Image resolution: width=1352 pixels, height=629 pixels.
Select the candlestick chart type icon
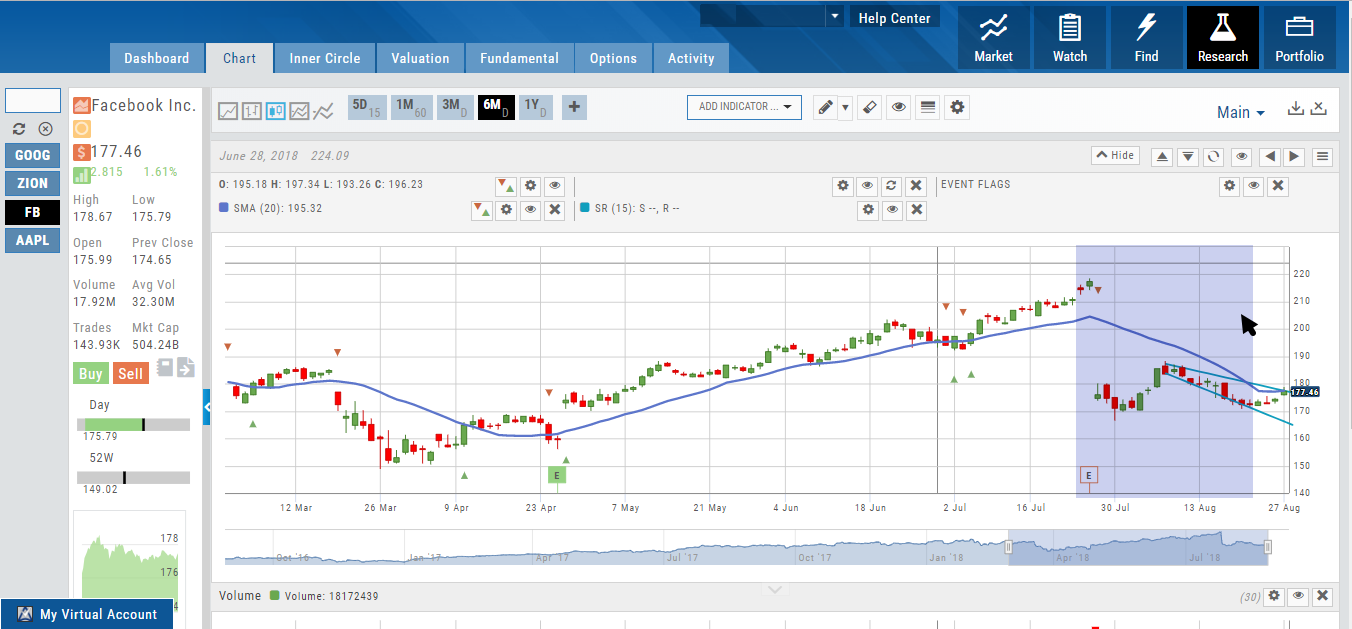(x=275, y=111)
